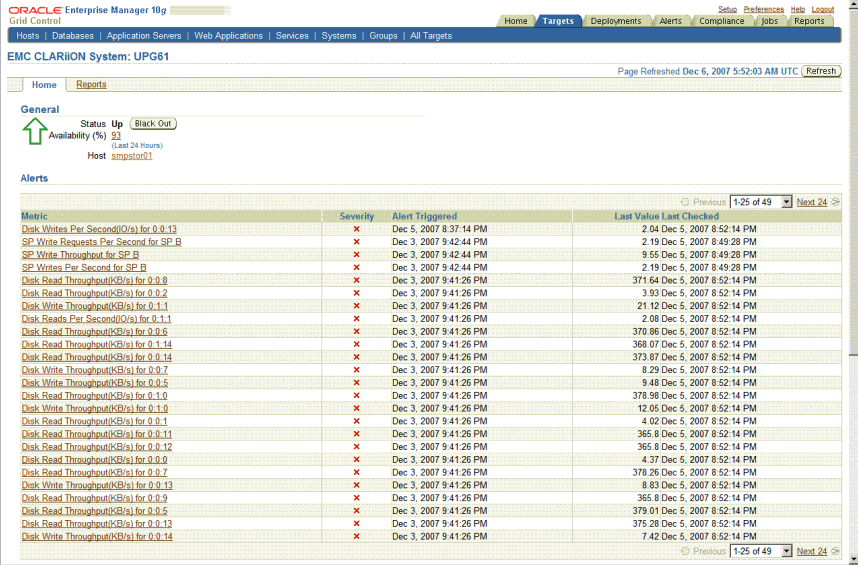Open Disk Write Throughput(KB/s) for 0:0:14
858x565 pixels.
(x=97, y=536)
